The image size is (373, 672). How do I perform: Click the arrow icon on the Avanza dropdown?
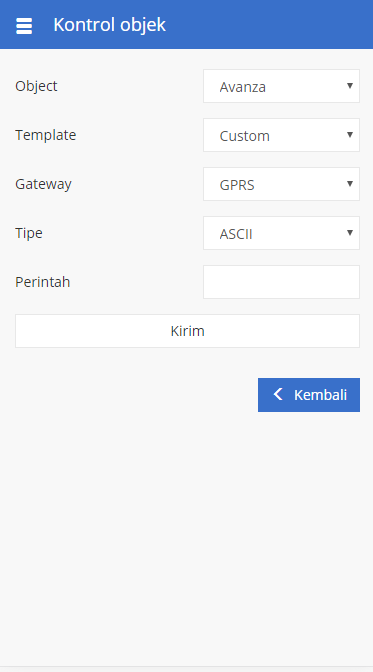click(x=350, y=86)
